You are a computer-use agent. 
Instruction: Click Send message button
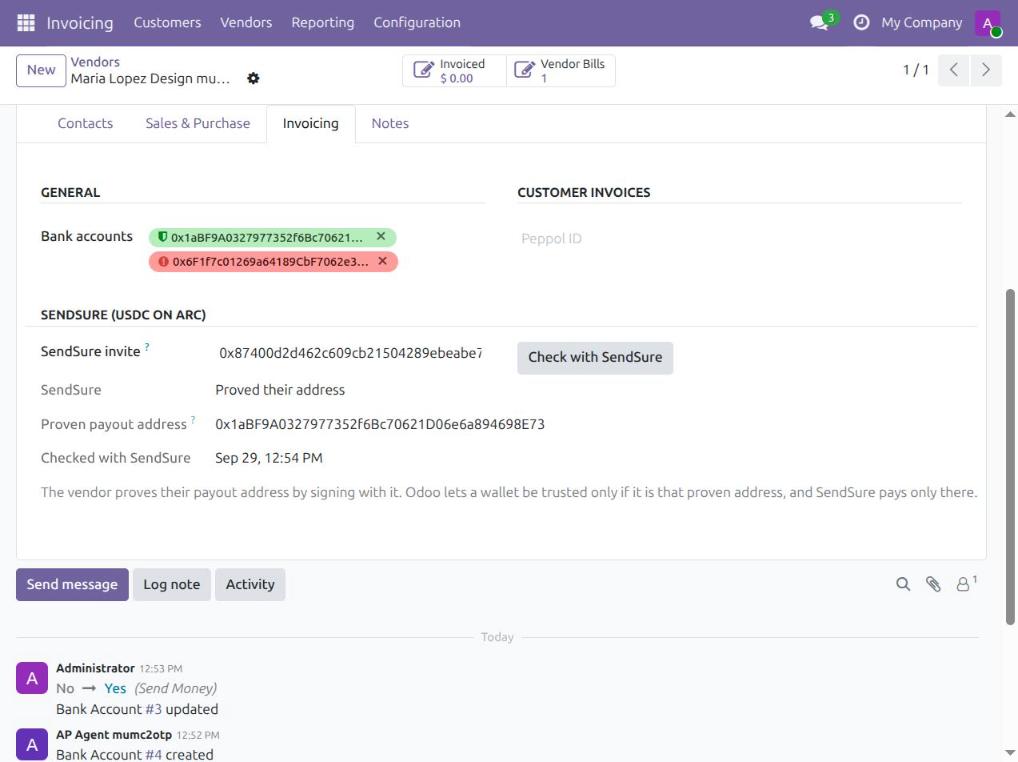coord(72,584)
